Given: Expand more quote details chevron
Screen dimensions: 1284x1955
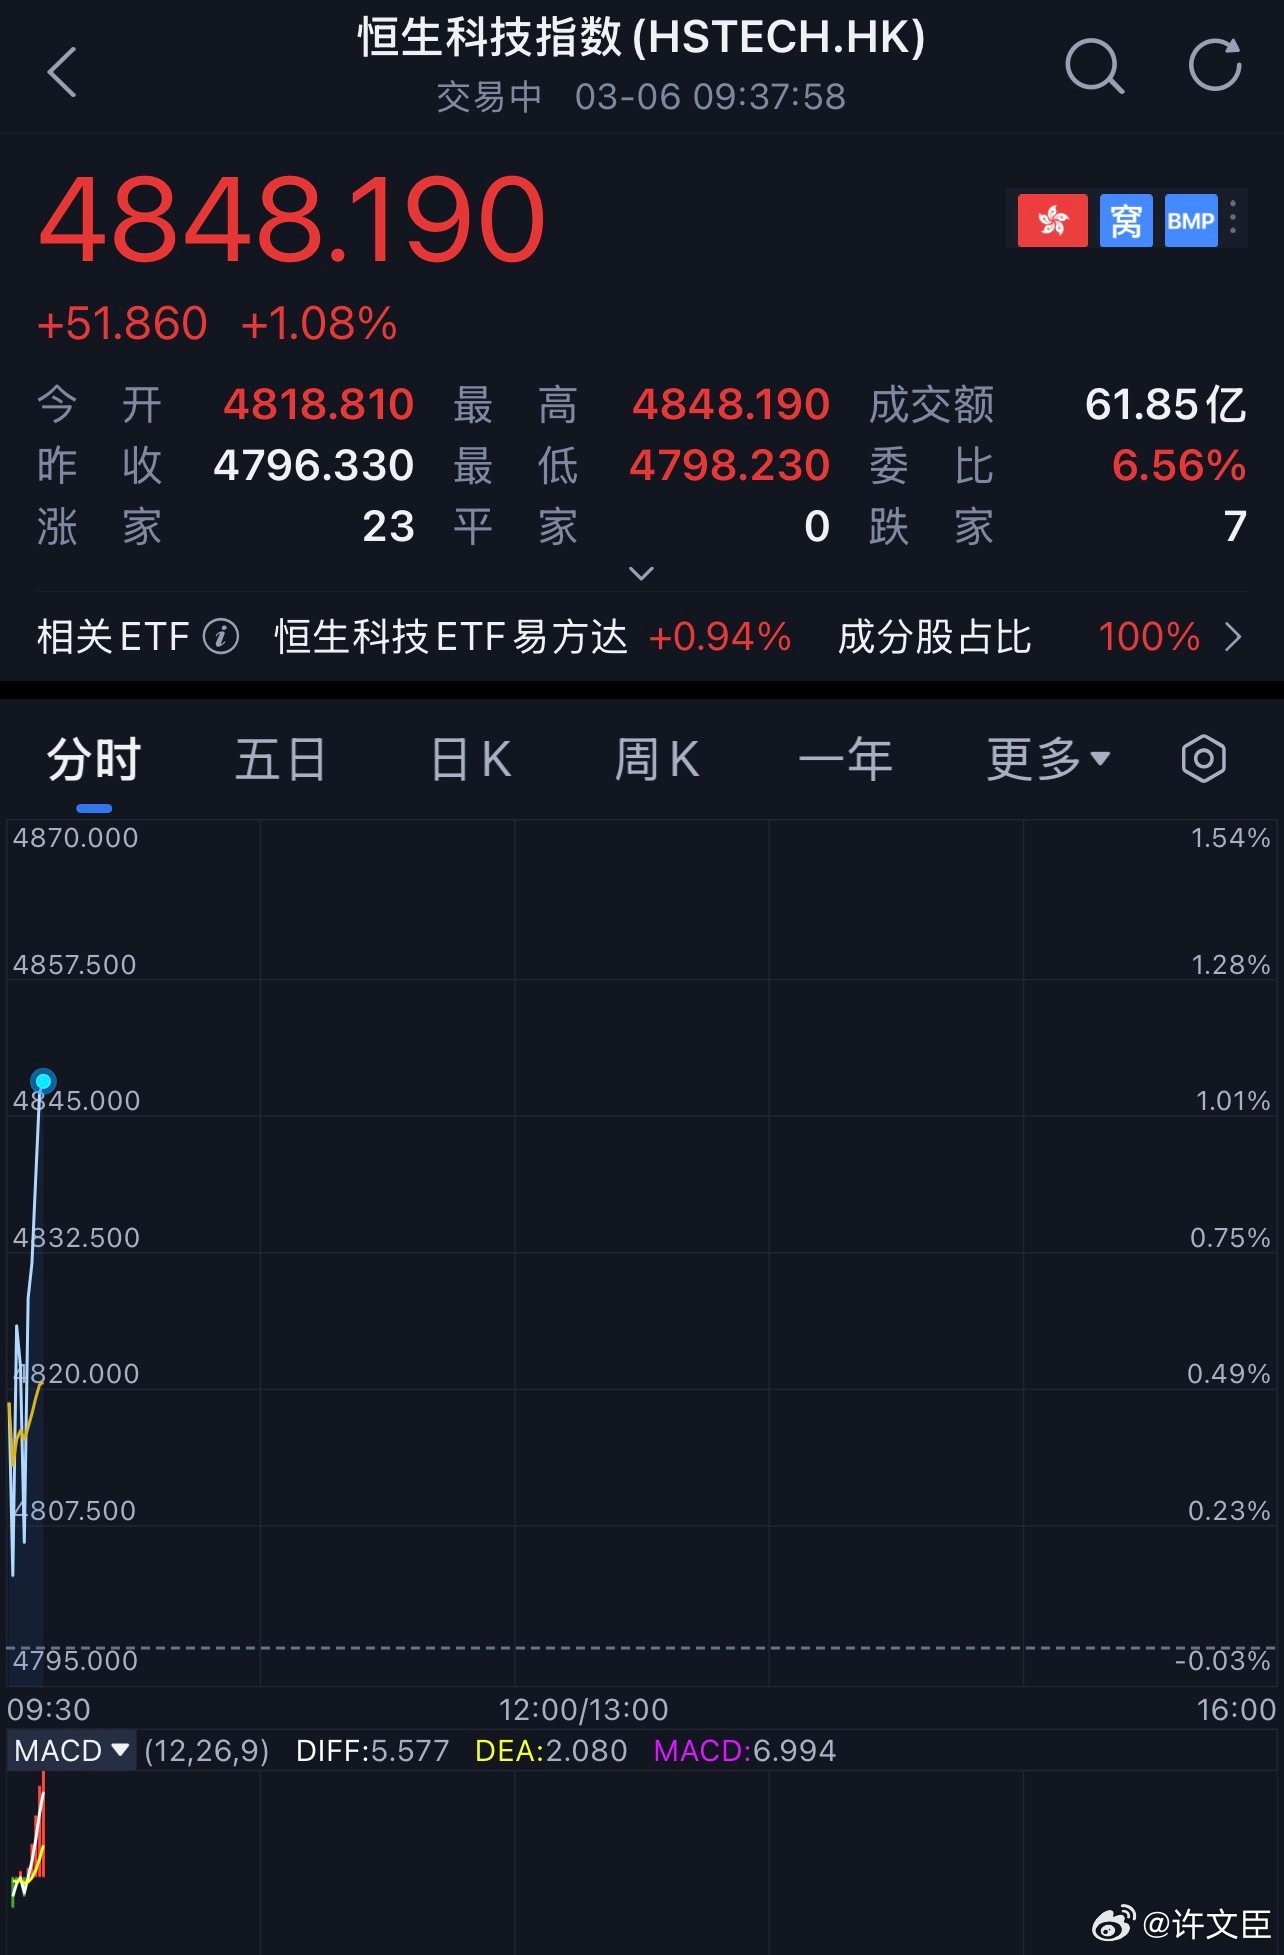Looking at the screenshot, I should click(641, 573).
